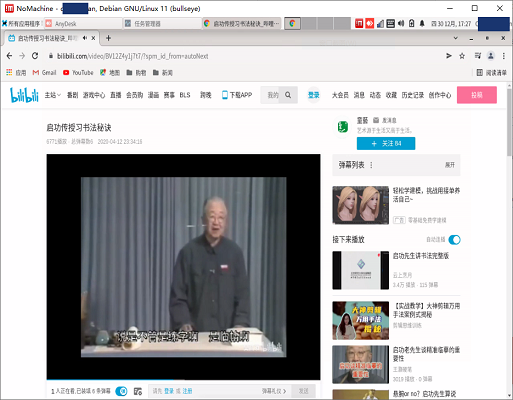Open 创作中心 in the header
The height and width of the screenshot is (400, 513).
[x=440, y=95]
